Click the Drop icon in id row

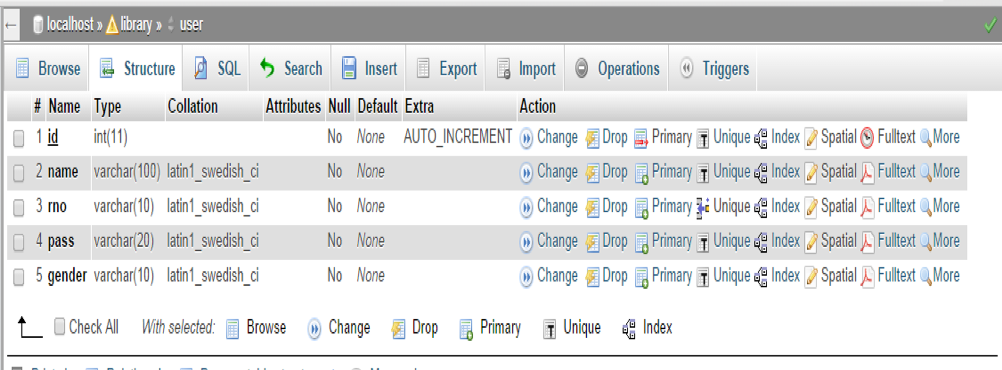[592, 137]
